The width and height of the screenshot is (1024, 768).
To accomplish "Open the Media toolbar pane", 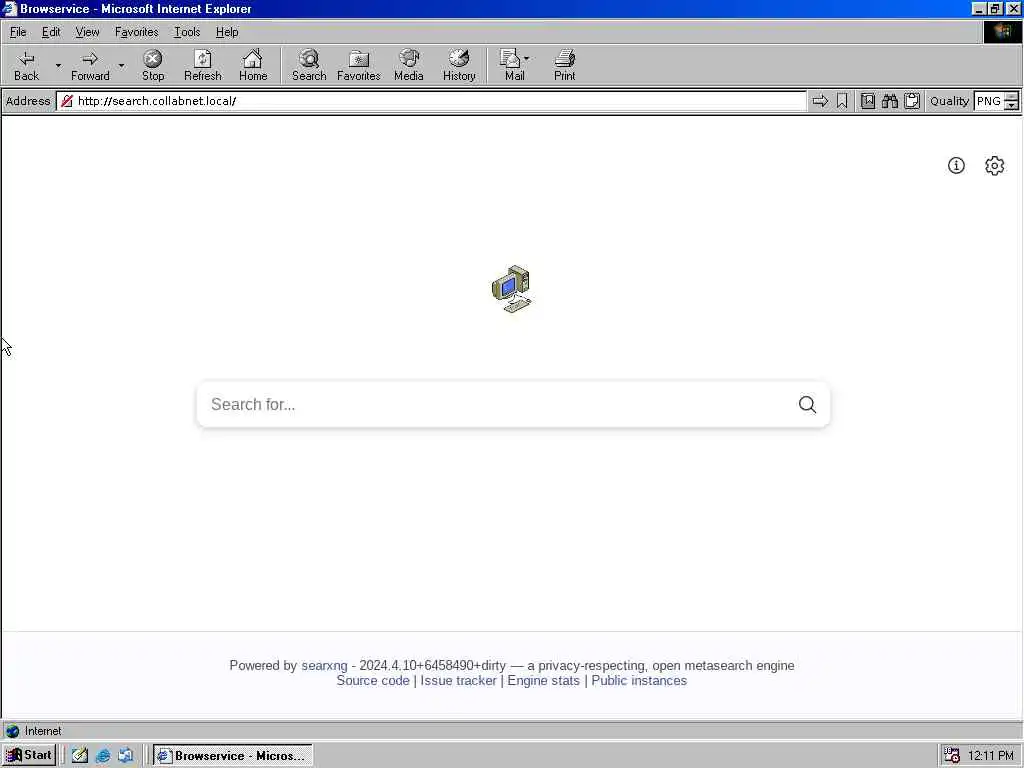I will (409, 65).
